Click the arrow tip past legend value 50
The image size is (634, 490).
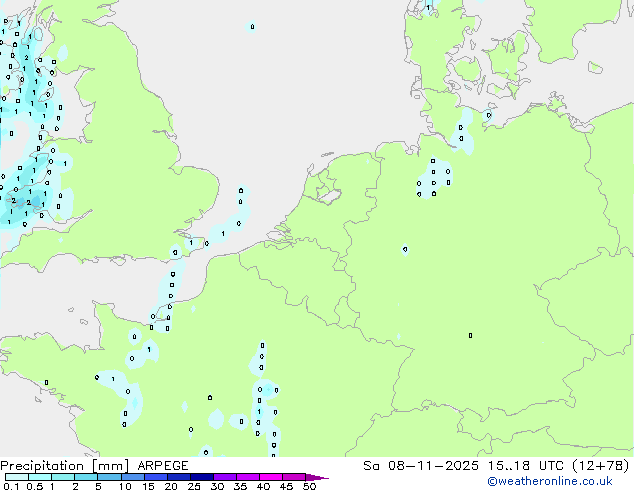click(318, 477)
